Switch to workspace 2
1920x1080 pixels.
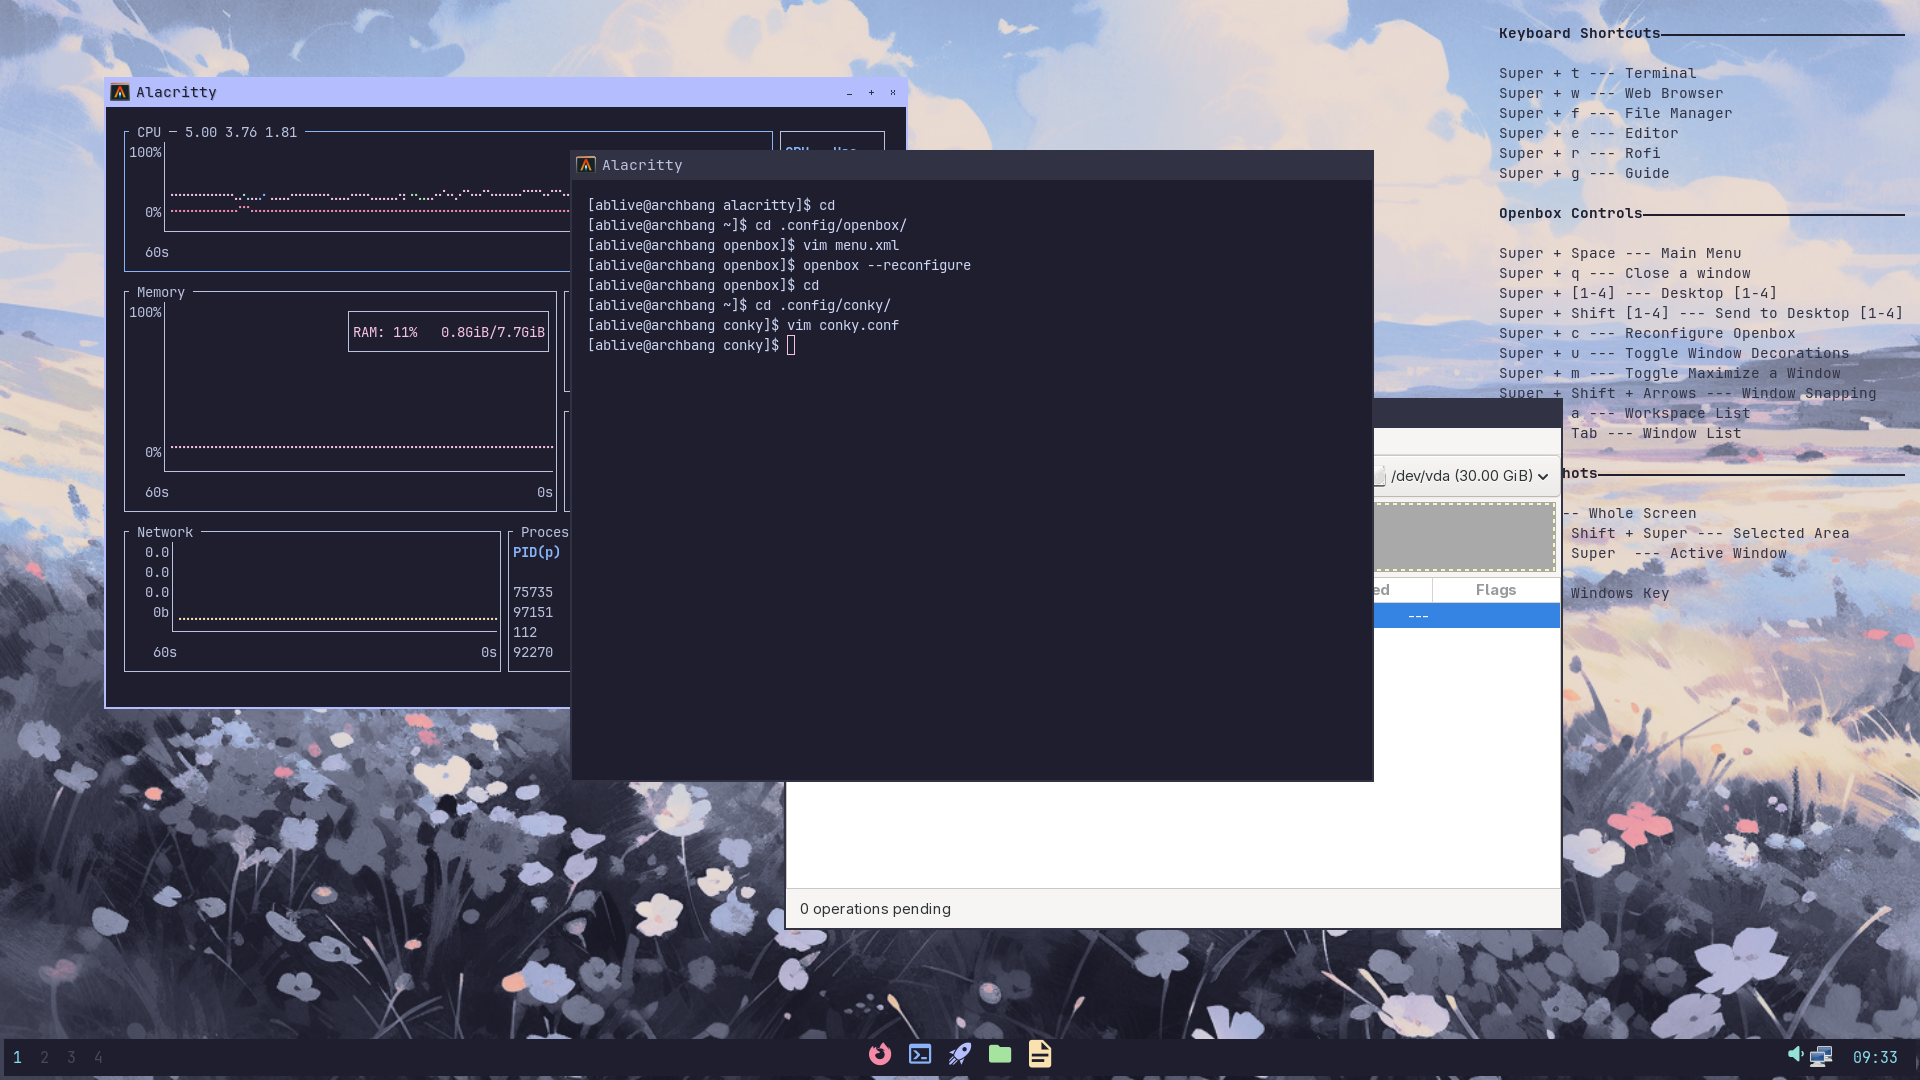(44, 1057)
